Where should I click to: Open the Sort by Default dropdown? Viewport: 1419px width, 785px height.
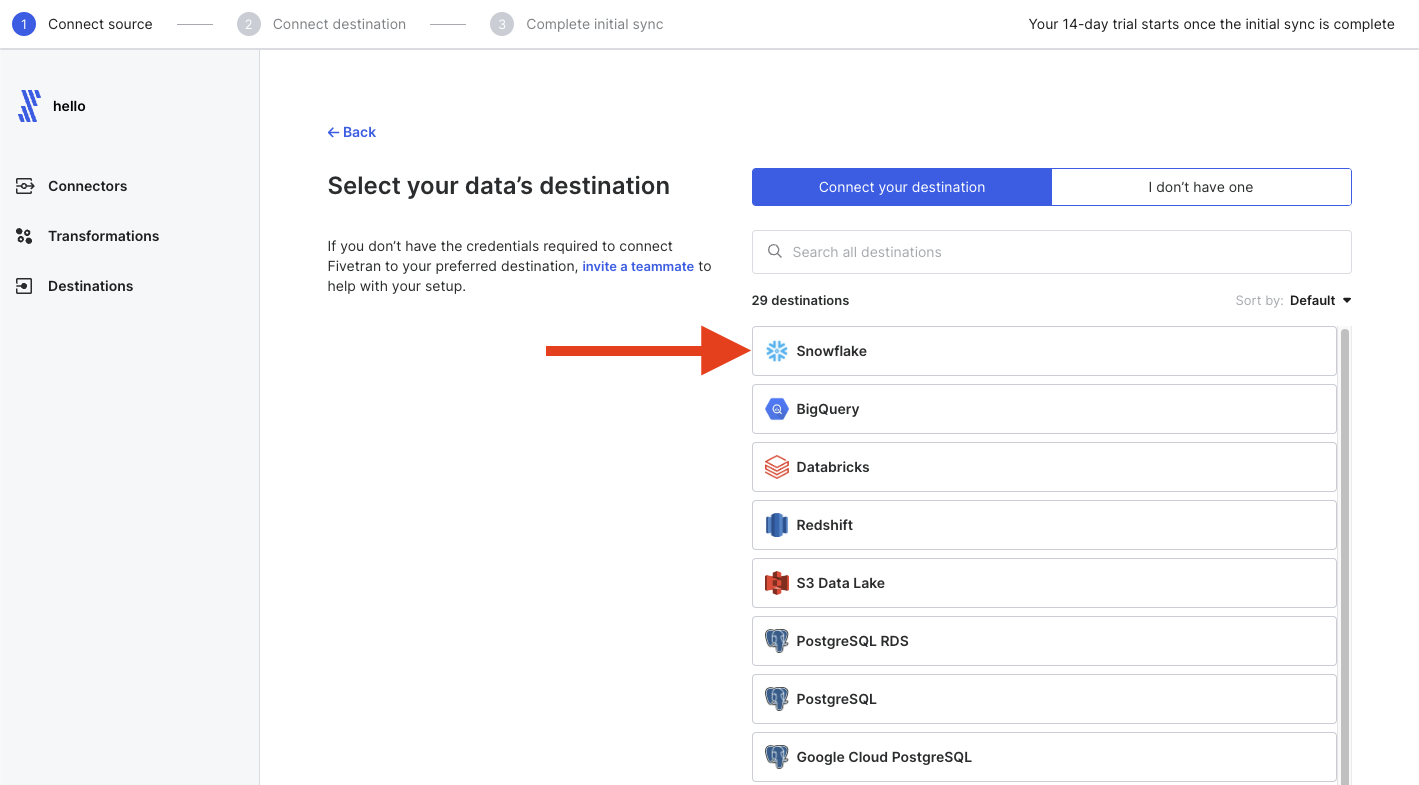[x=1320, y=300]
